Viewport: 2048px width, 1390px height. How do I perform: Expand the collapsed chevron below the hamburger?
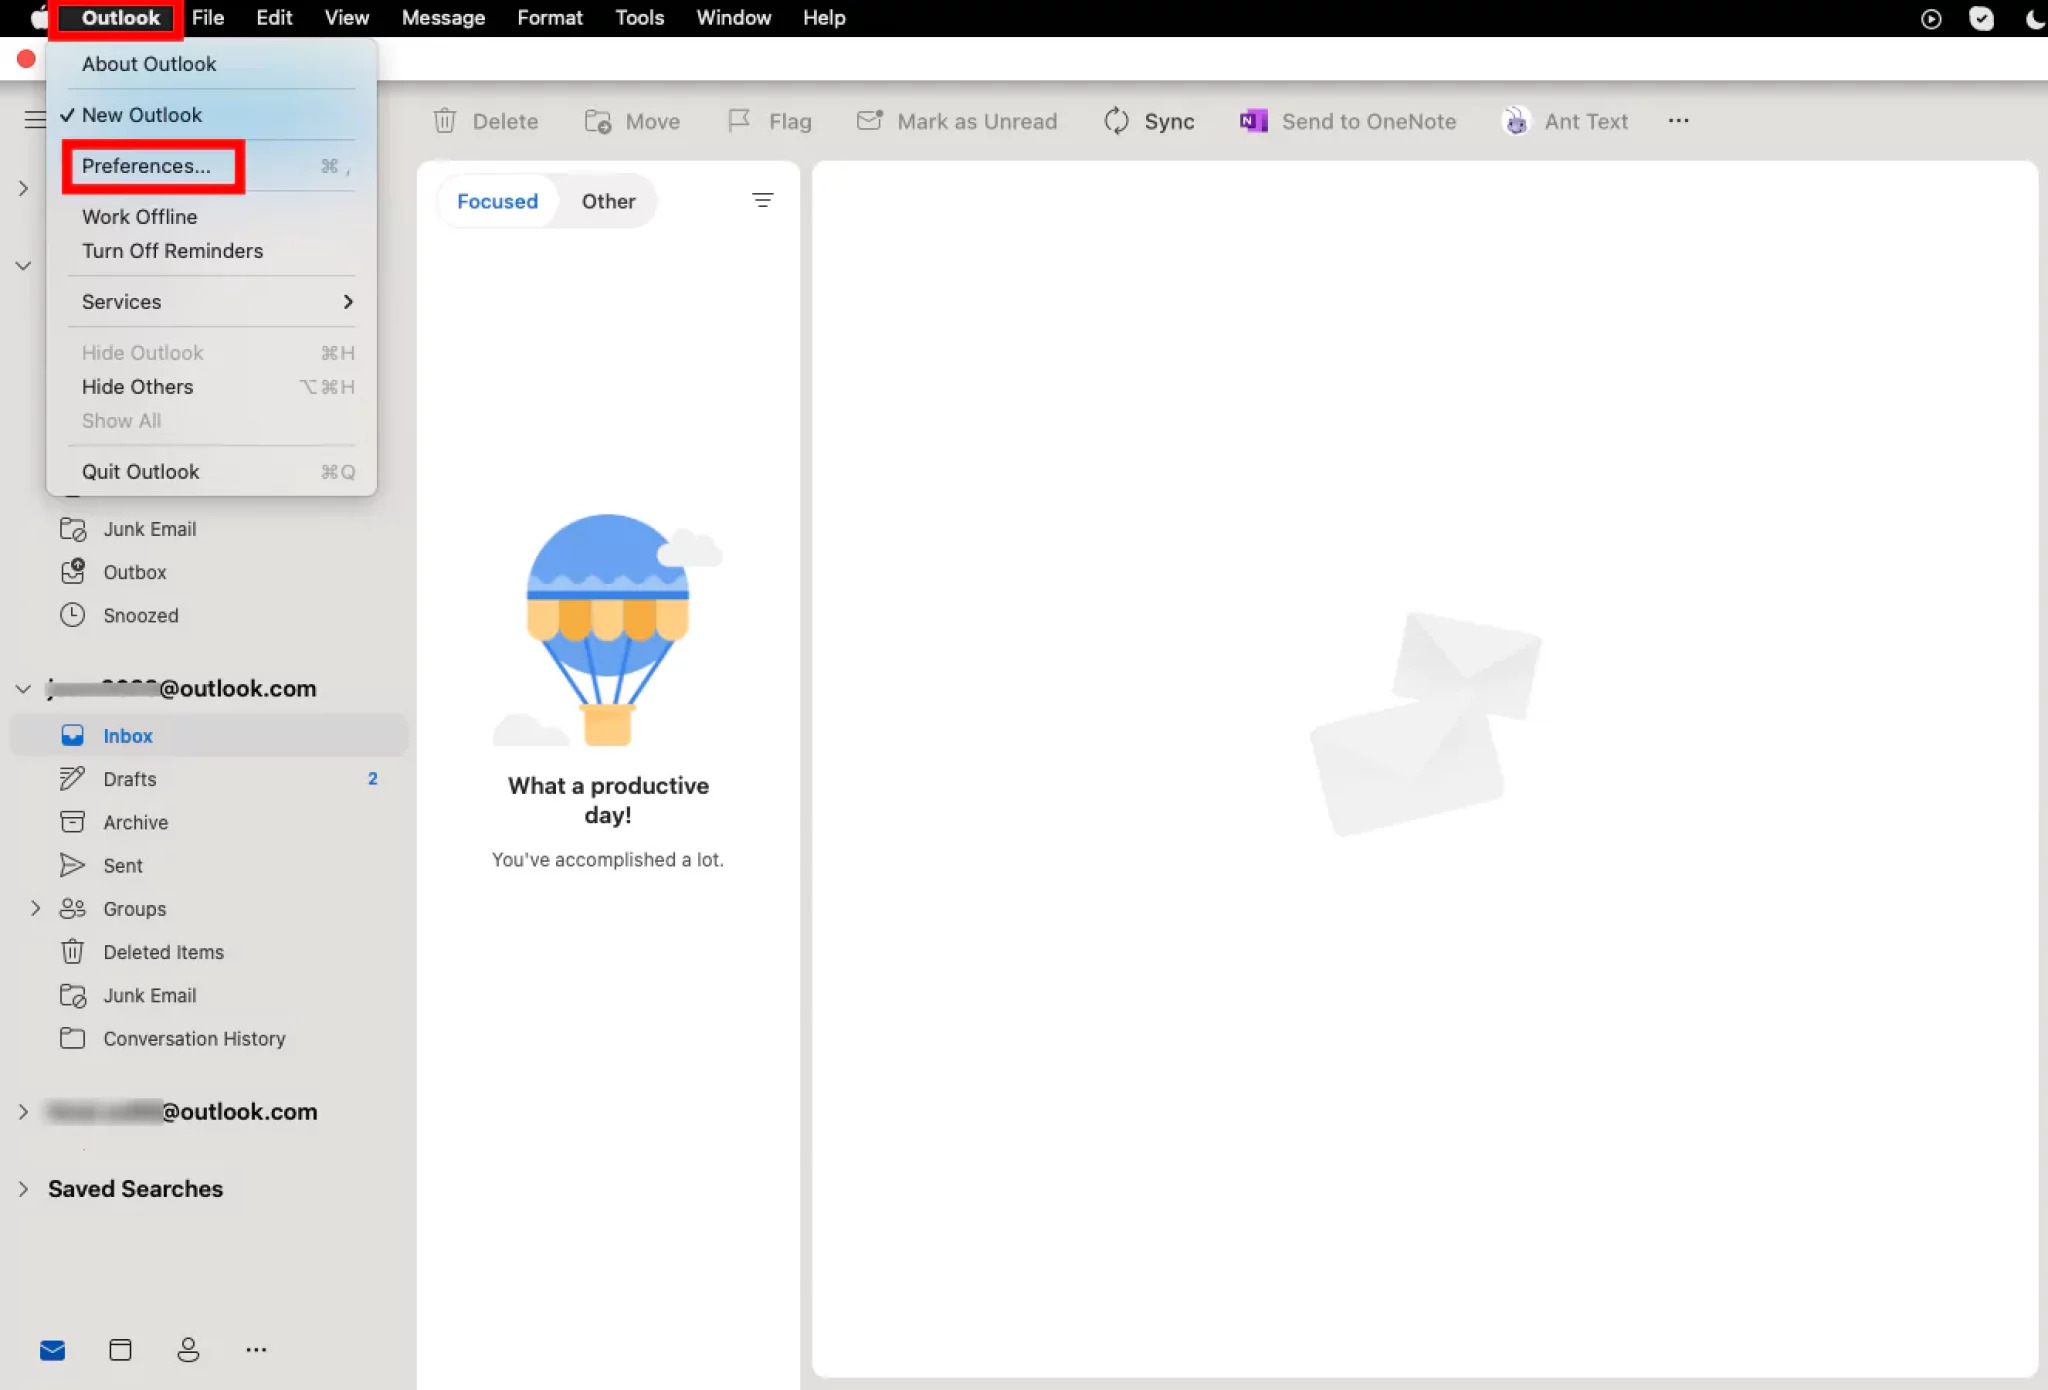tap(23, 188)
